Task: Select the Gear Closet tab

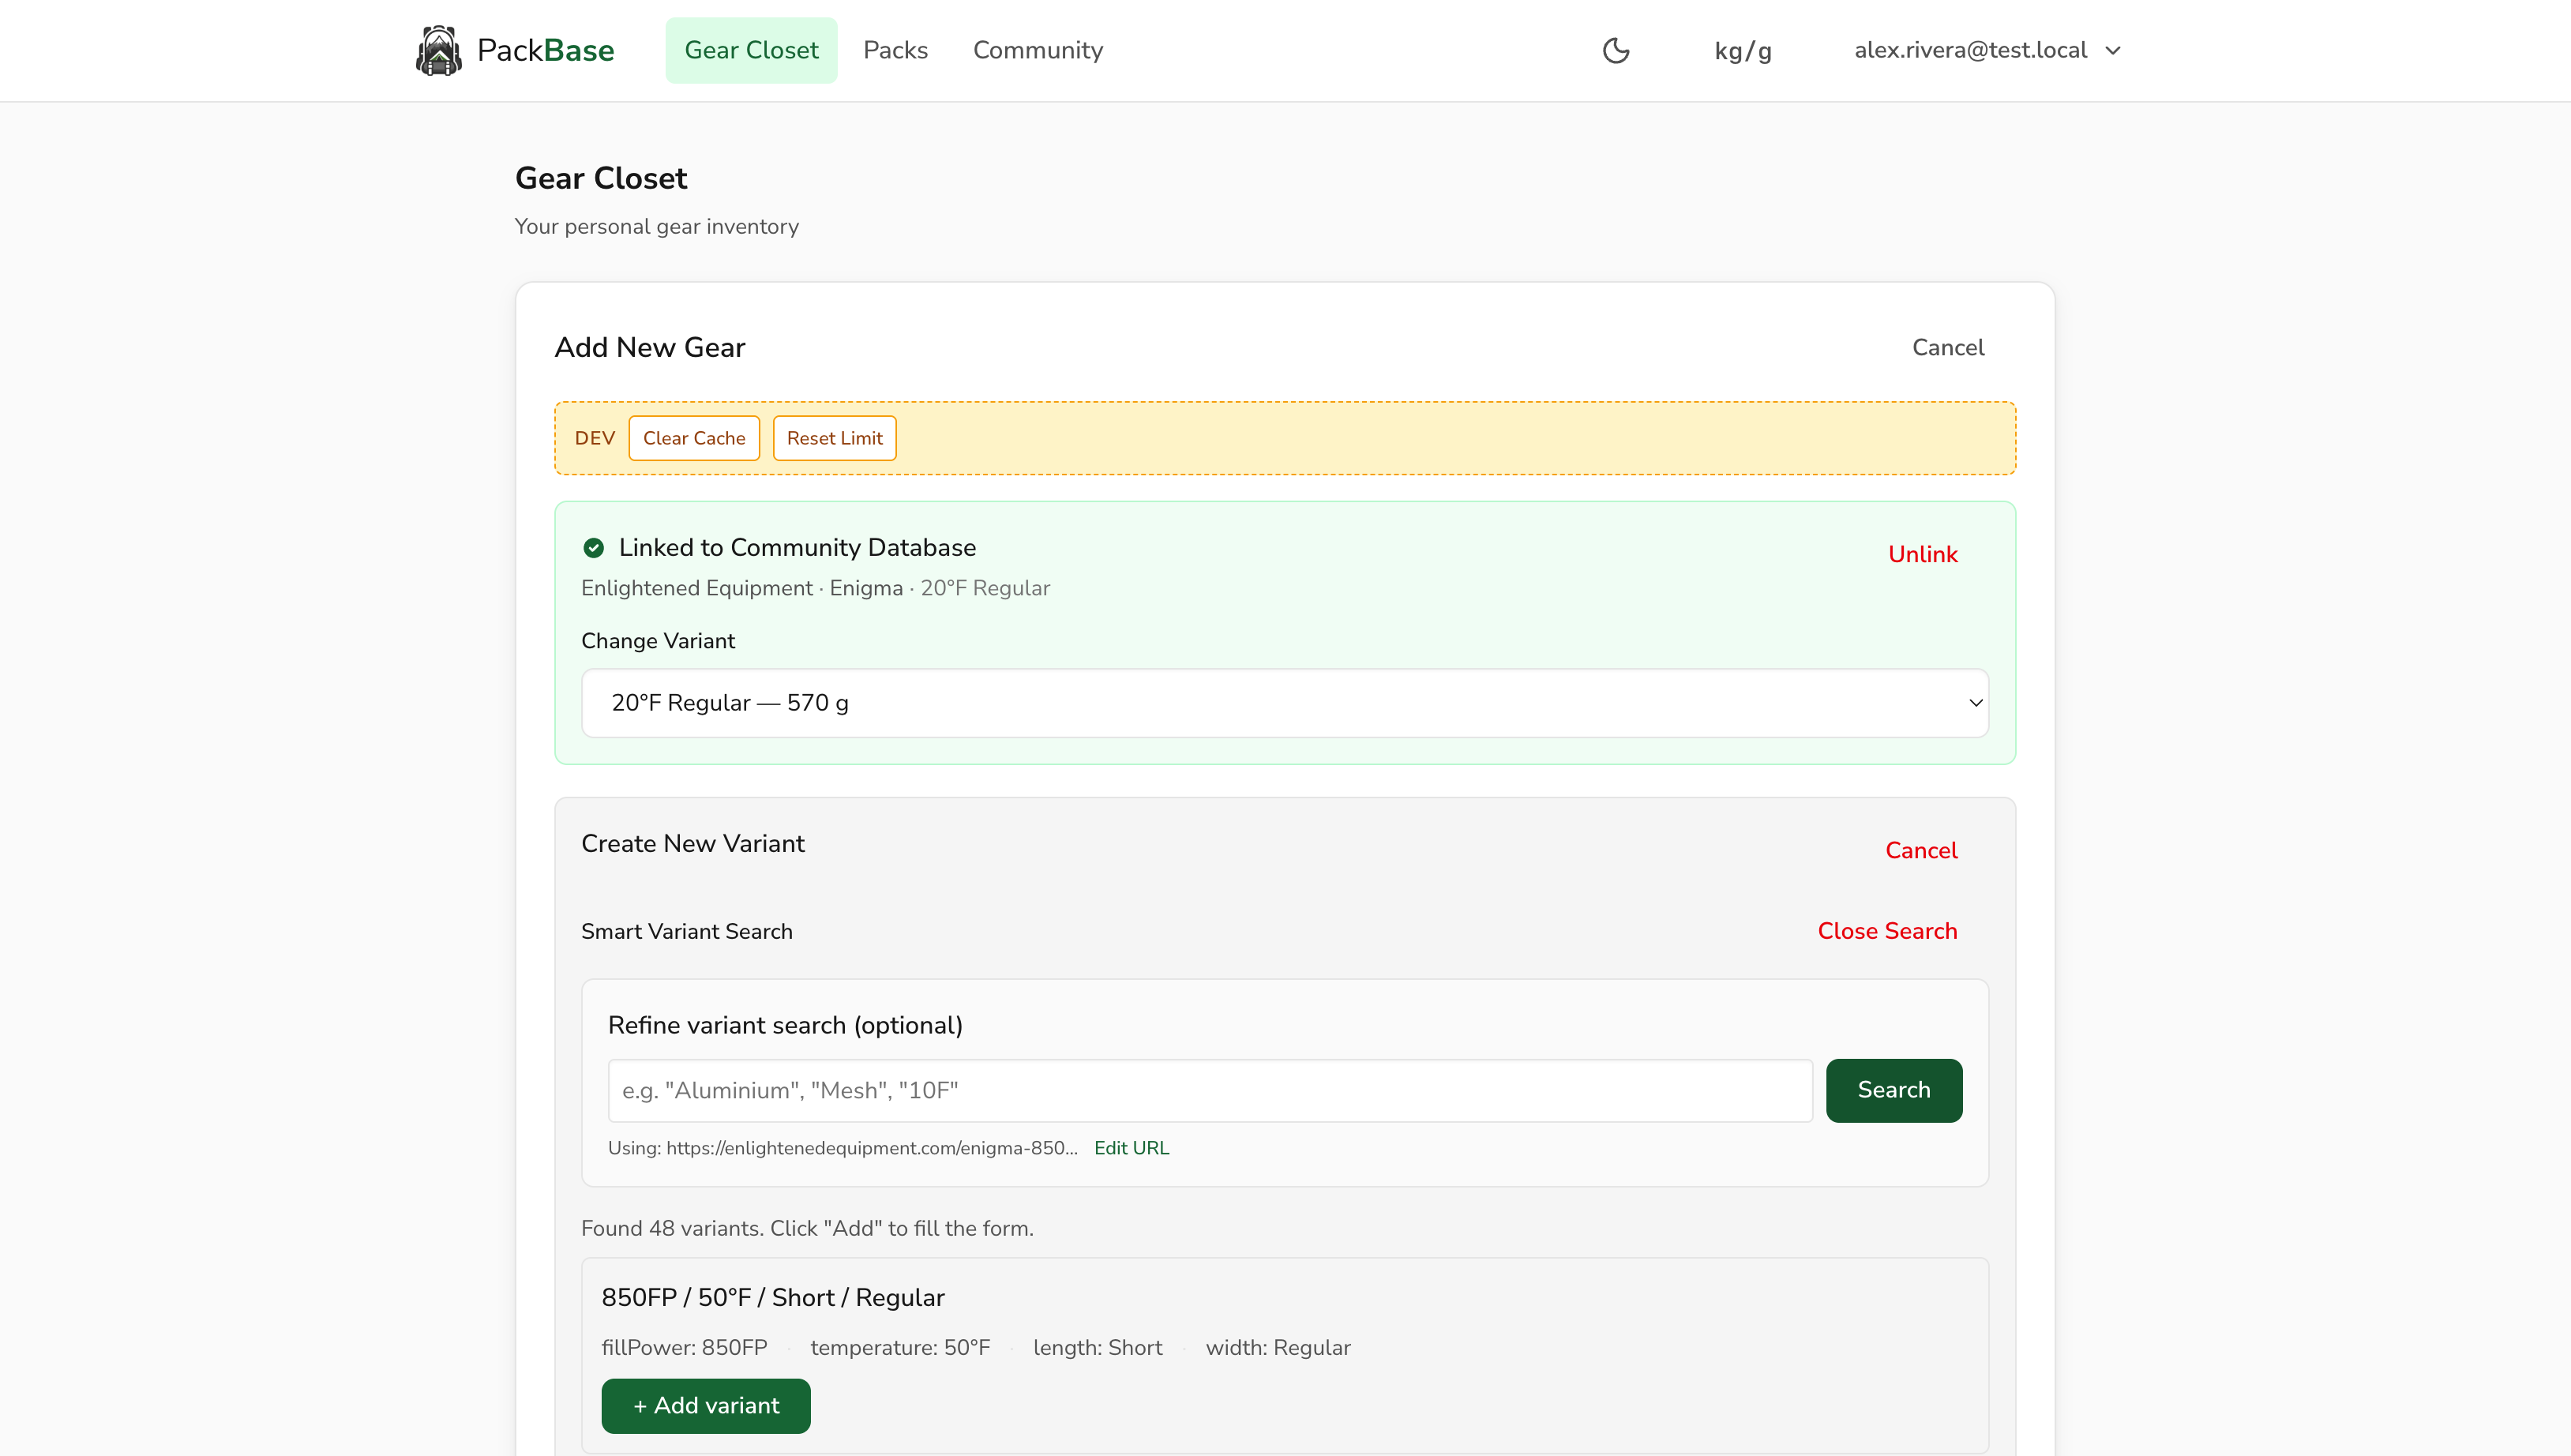Action: tap(751, 49)
